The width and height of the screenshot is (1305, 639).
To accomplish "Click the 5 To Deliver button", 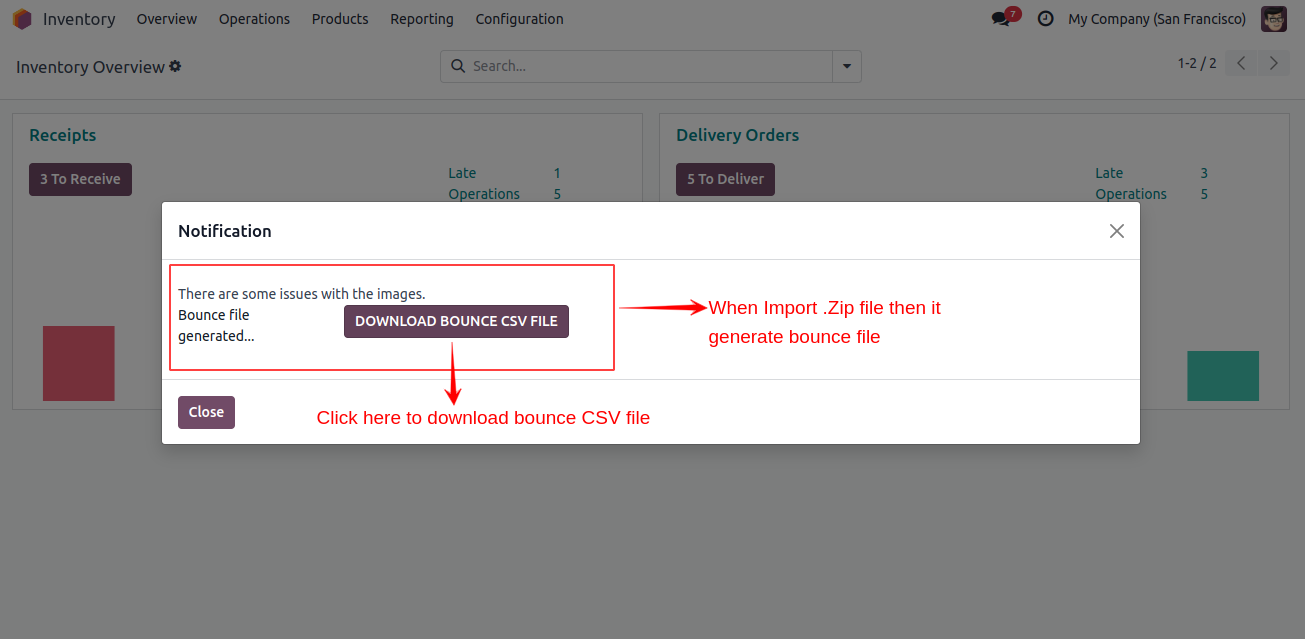I will (x=725, y=179).
